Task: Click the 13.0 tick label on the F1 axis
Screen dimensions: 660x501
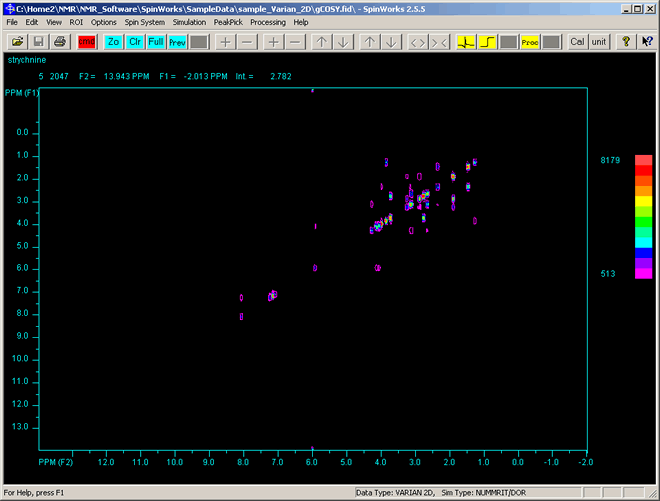Action: (22, 427)
